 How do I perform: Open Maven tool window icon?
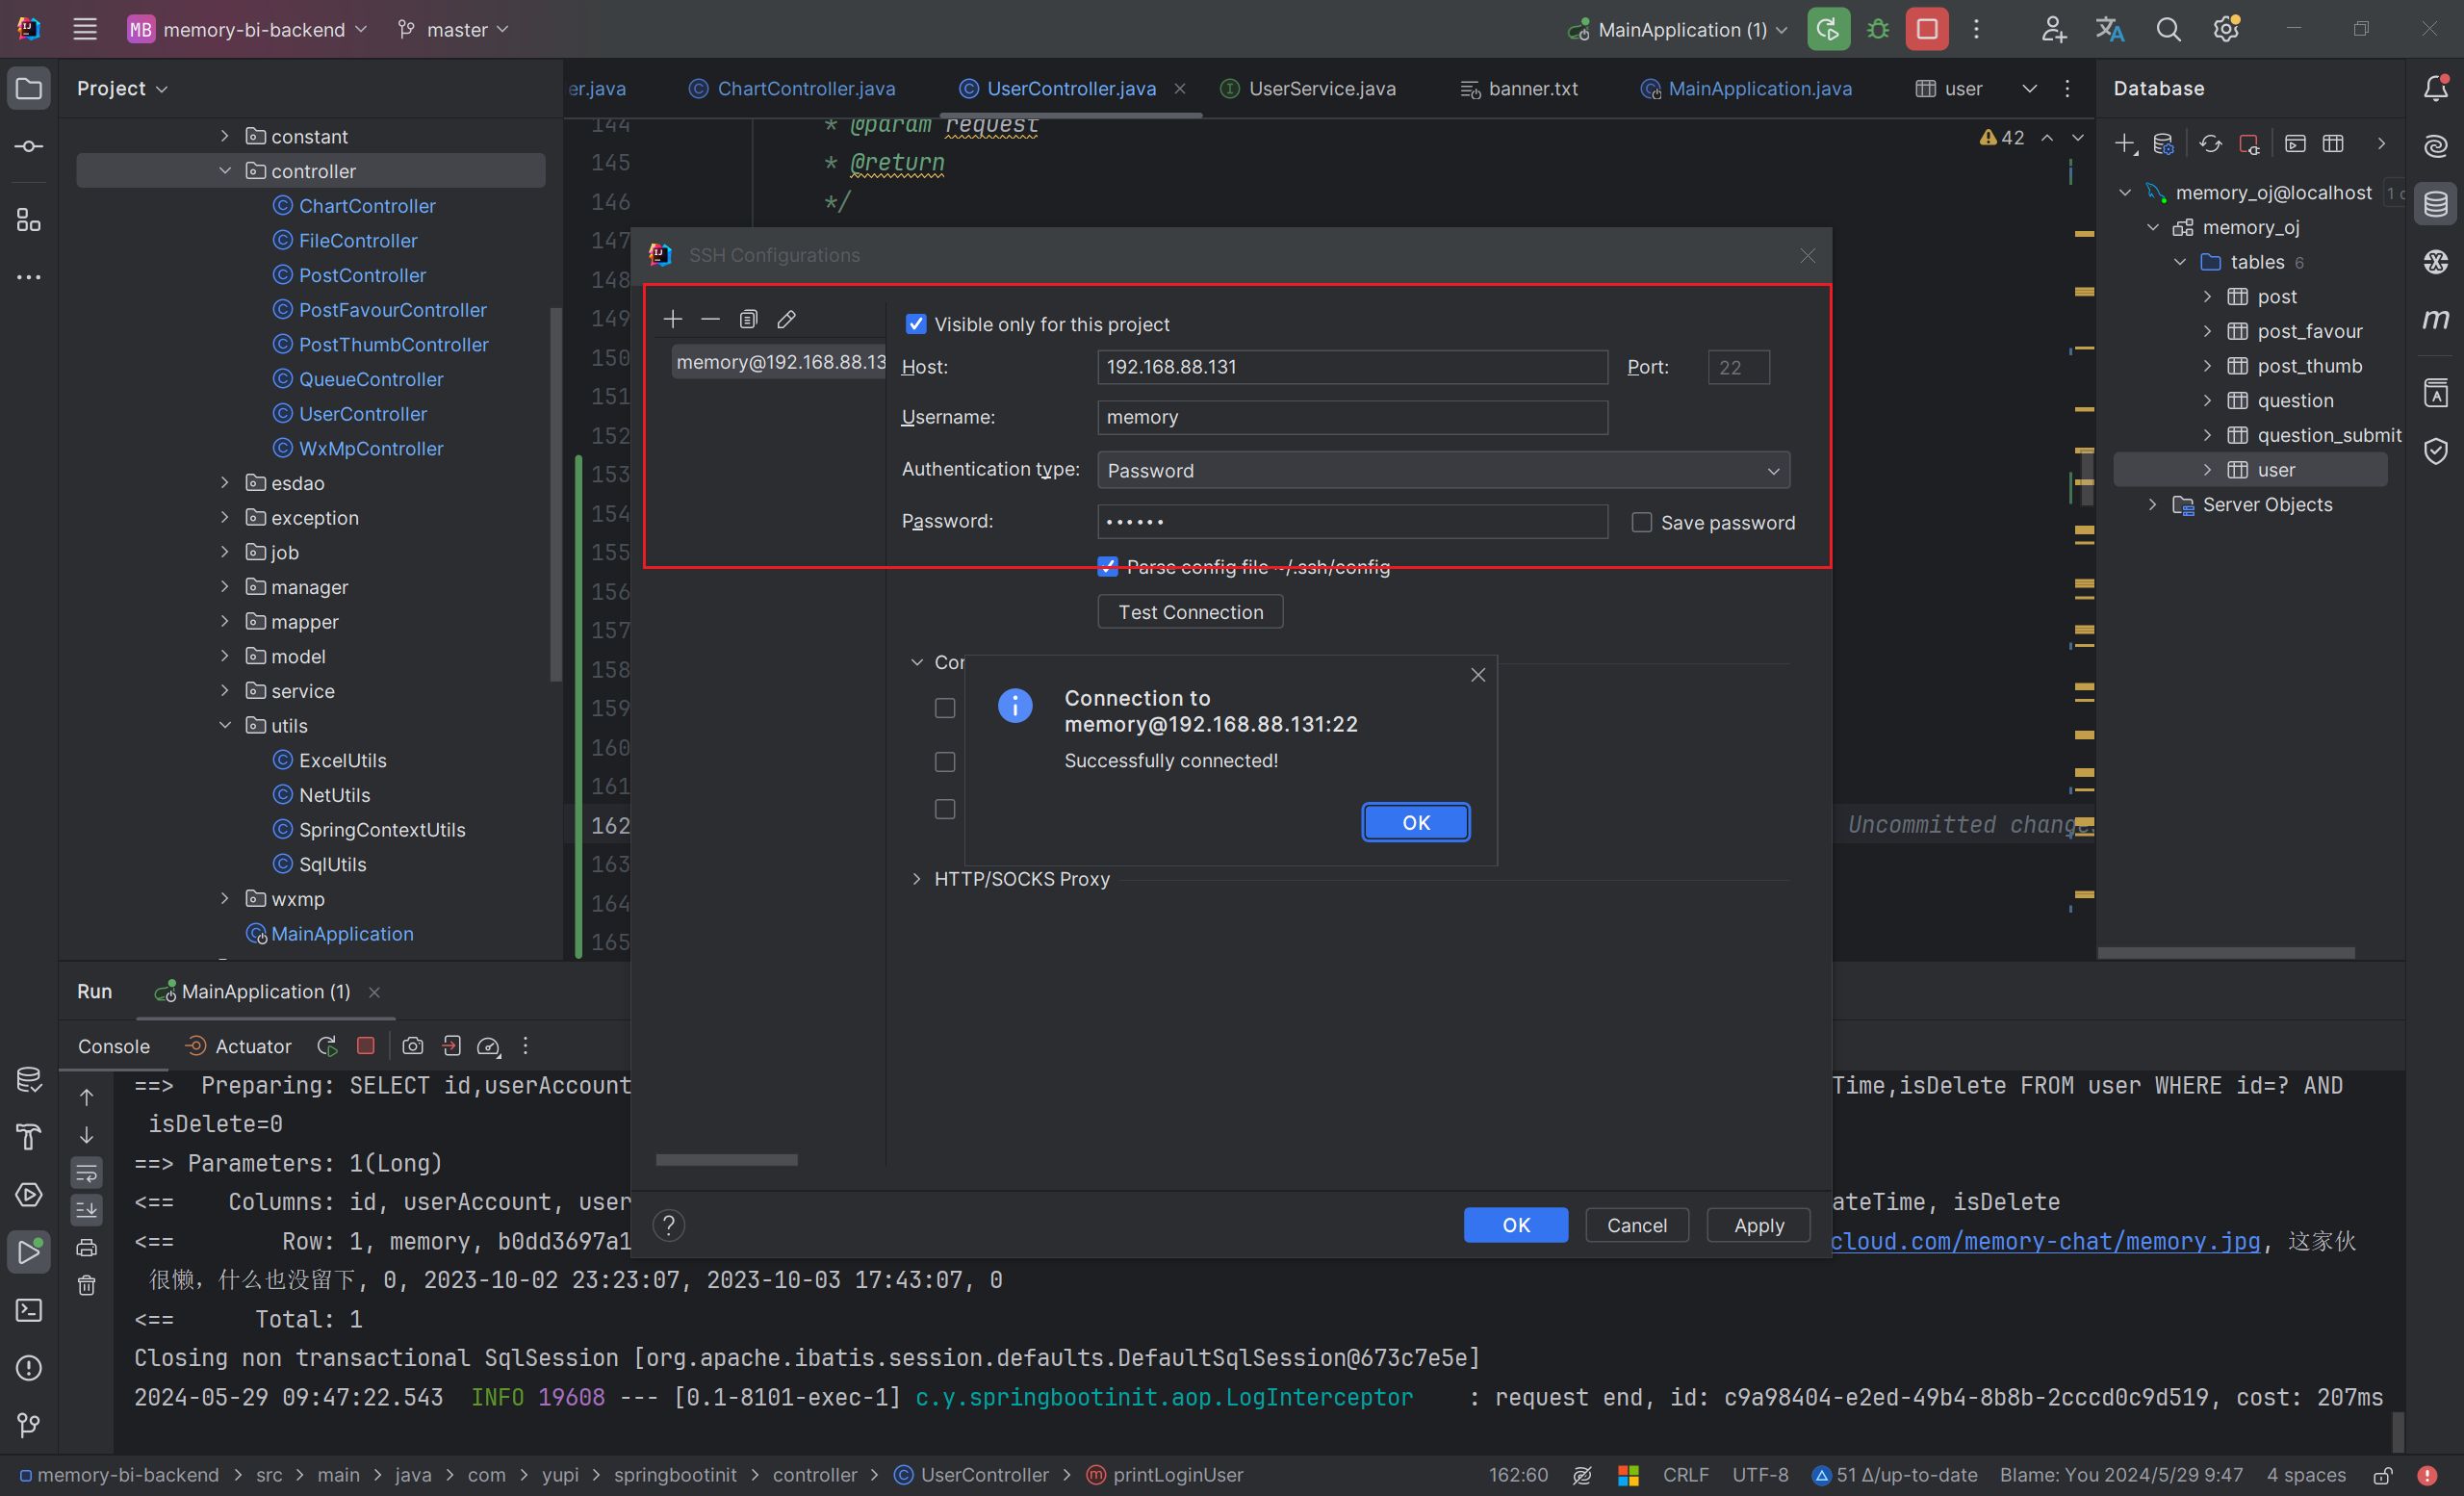coord(2436,319)
